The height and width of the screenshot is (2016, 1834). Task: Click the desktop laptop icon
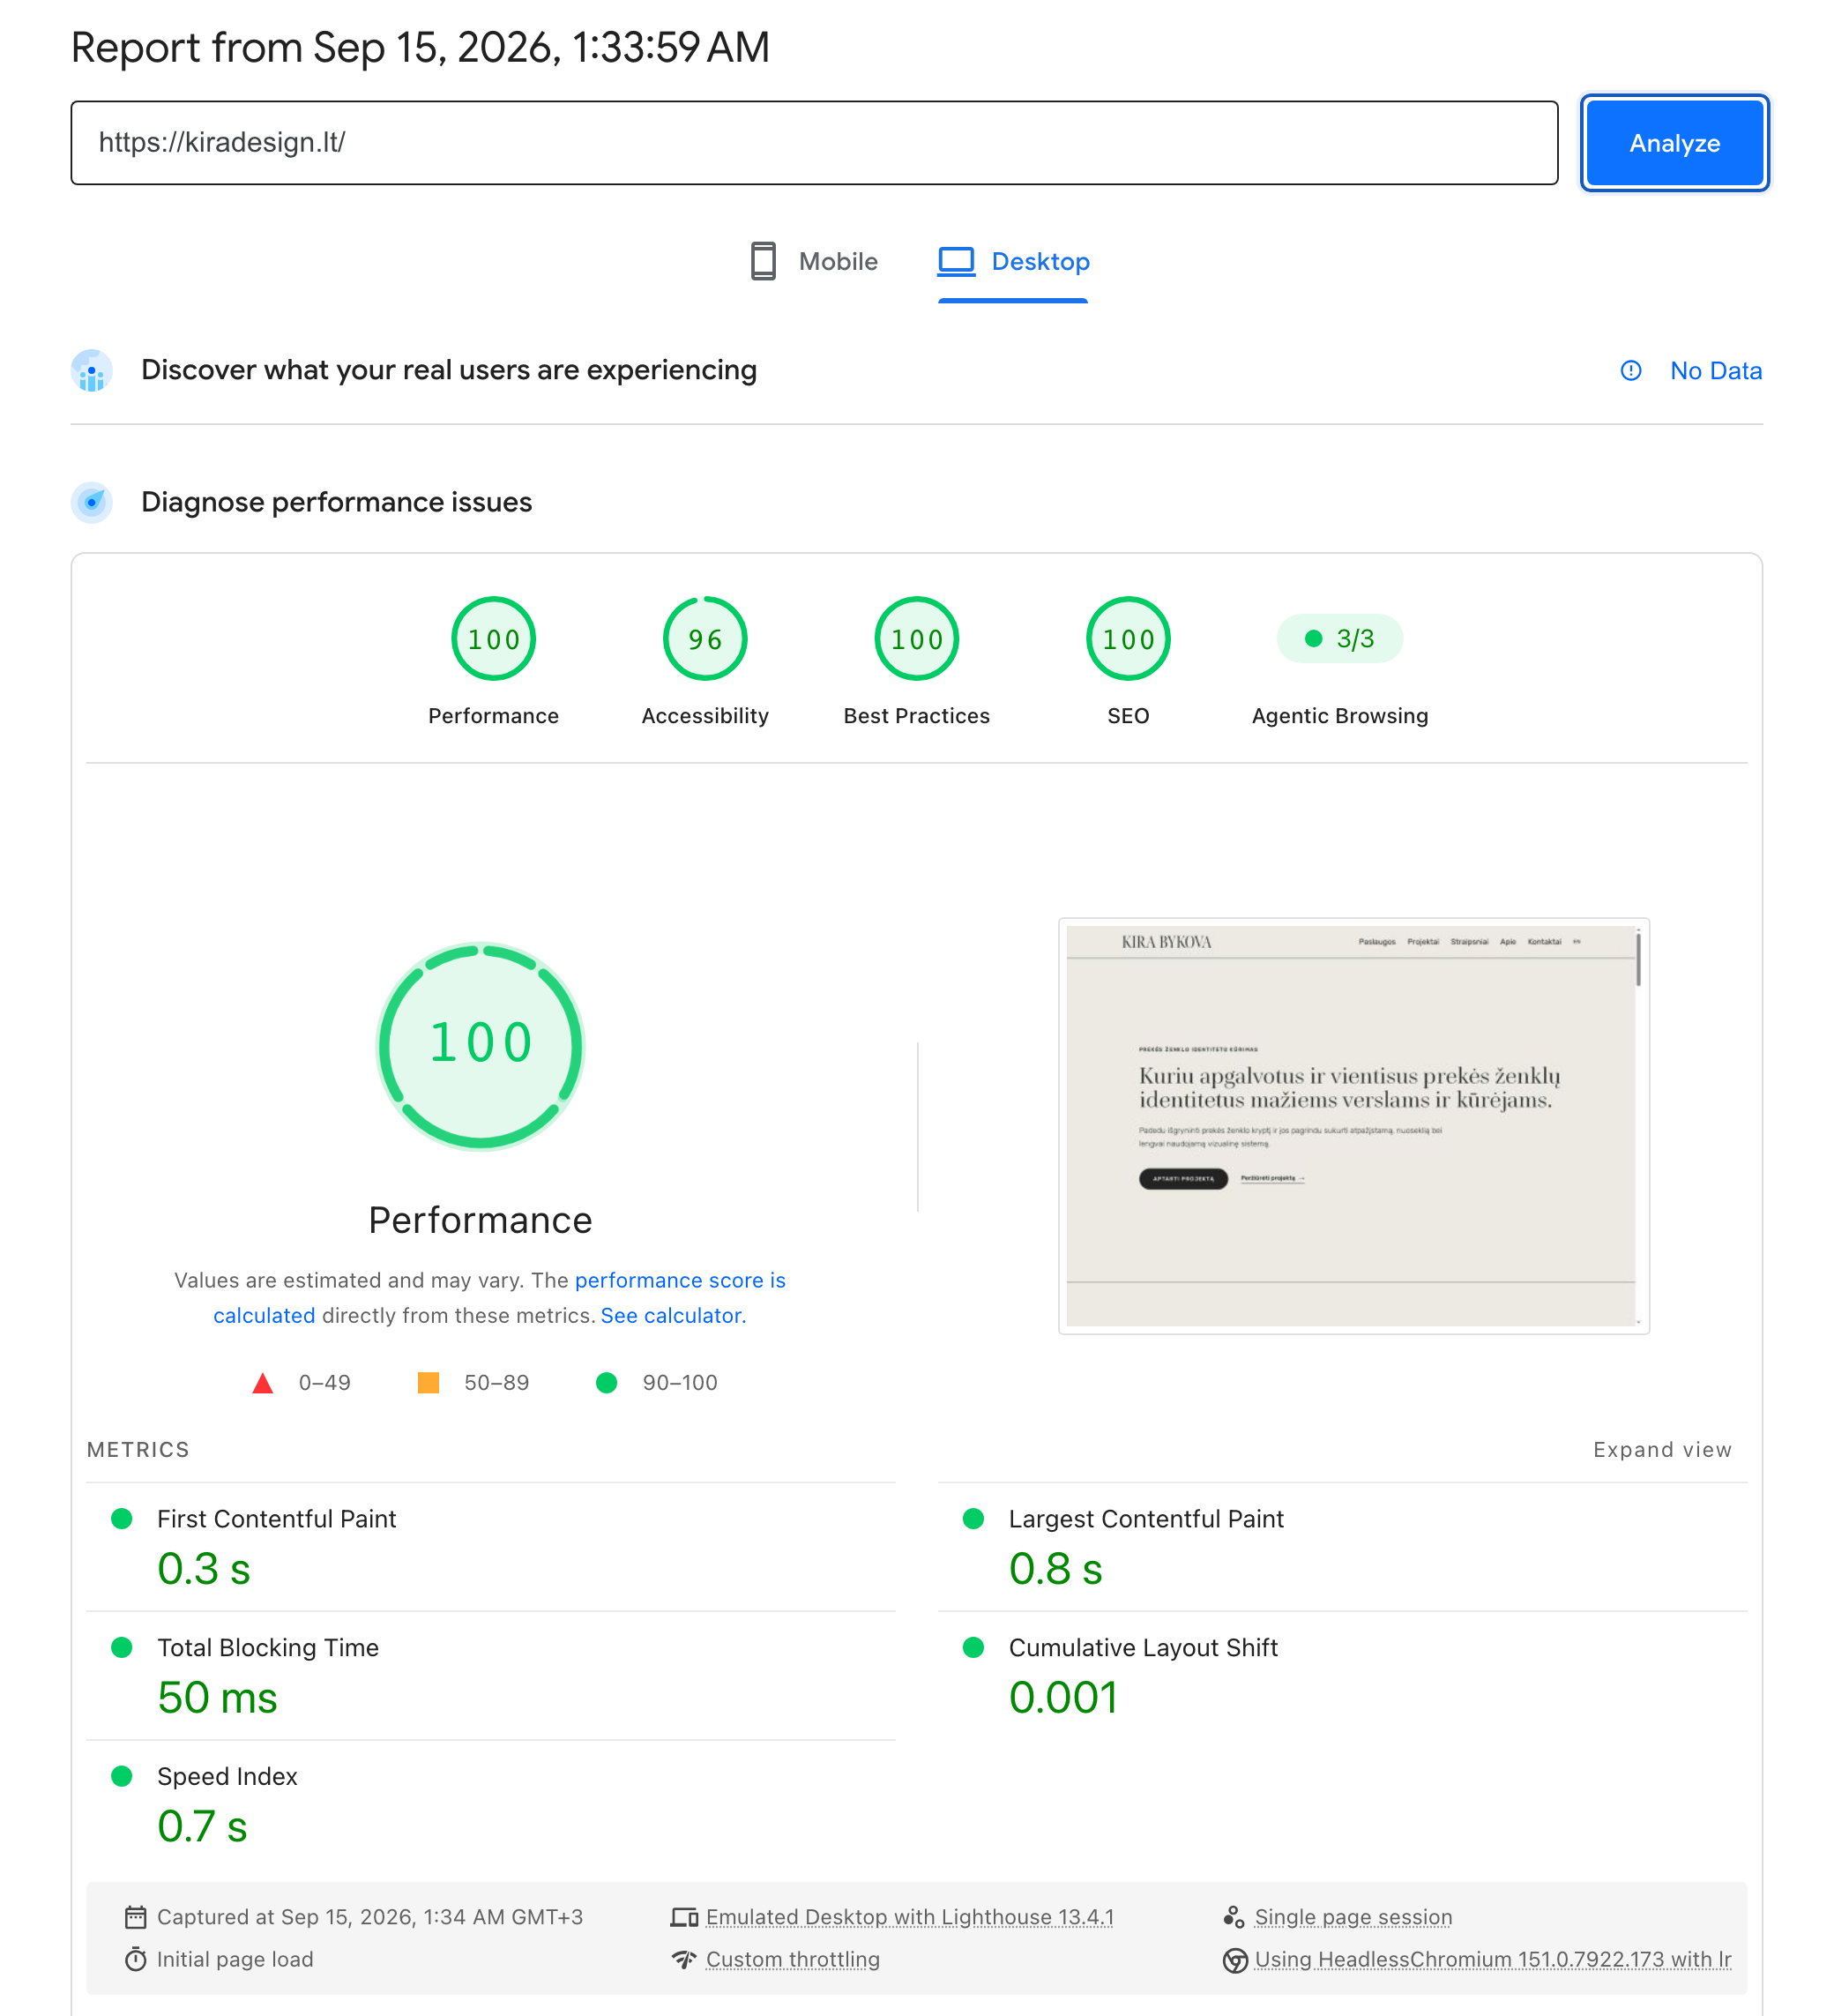(956, 261)
